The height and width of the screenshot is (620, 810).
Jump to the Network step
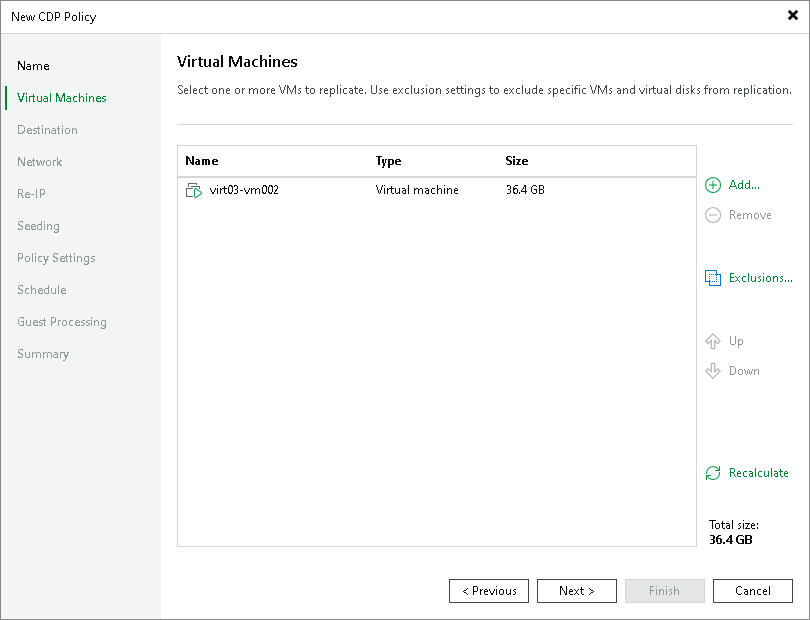pyautogui.click(x=39, y=162)
